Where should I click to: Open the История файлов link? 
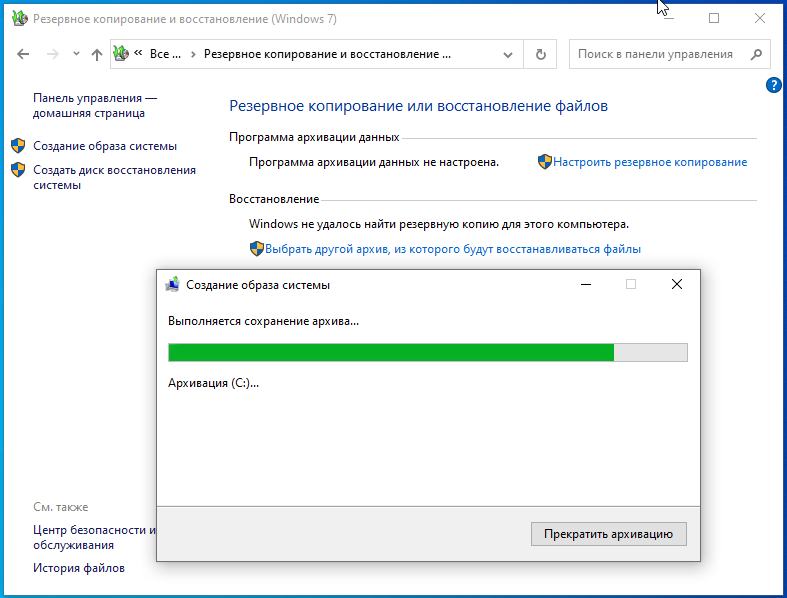pos(79,568)
